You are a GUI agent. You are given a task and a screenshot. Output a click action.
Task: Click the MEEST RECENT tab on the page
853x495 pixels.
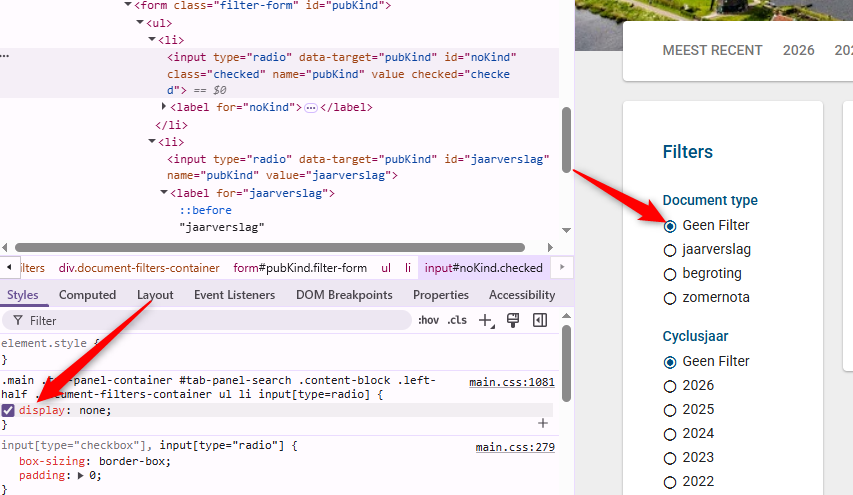(712, 51)
